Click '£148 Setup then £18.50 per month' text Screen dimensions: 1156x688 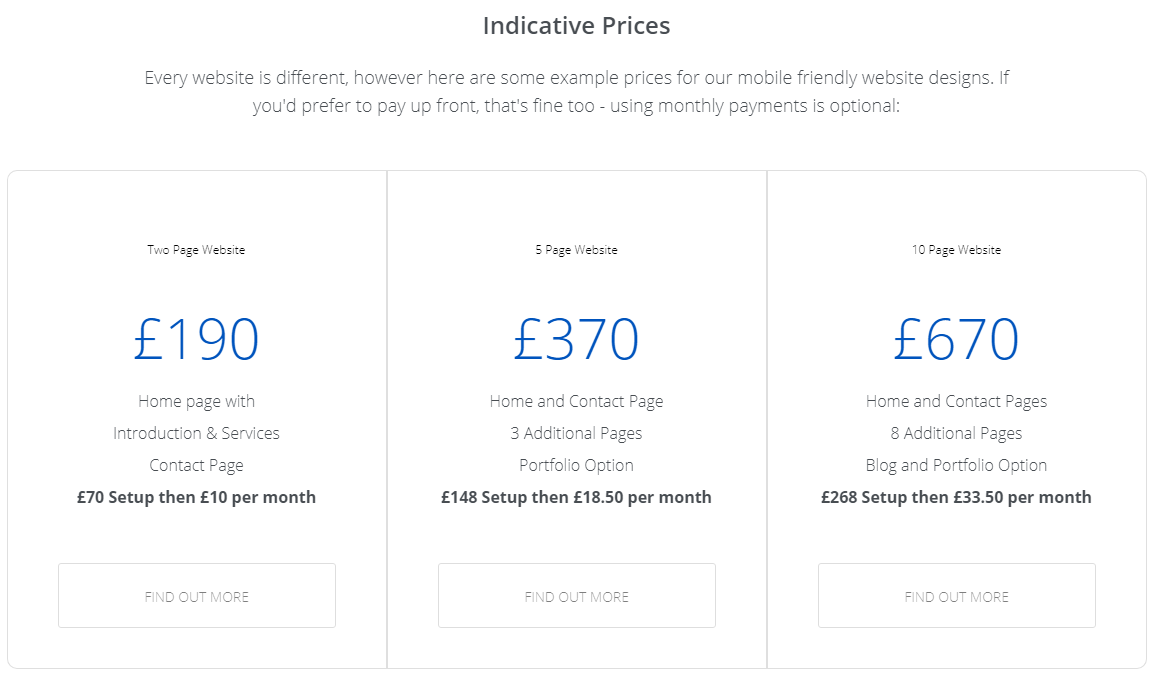tap(577, 497)
